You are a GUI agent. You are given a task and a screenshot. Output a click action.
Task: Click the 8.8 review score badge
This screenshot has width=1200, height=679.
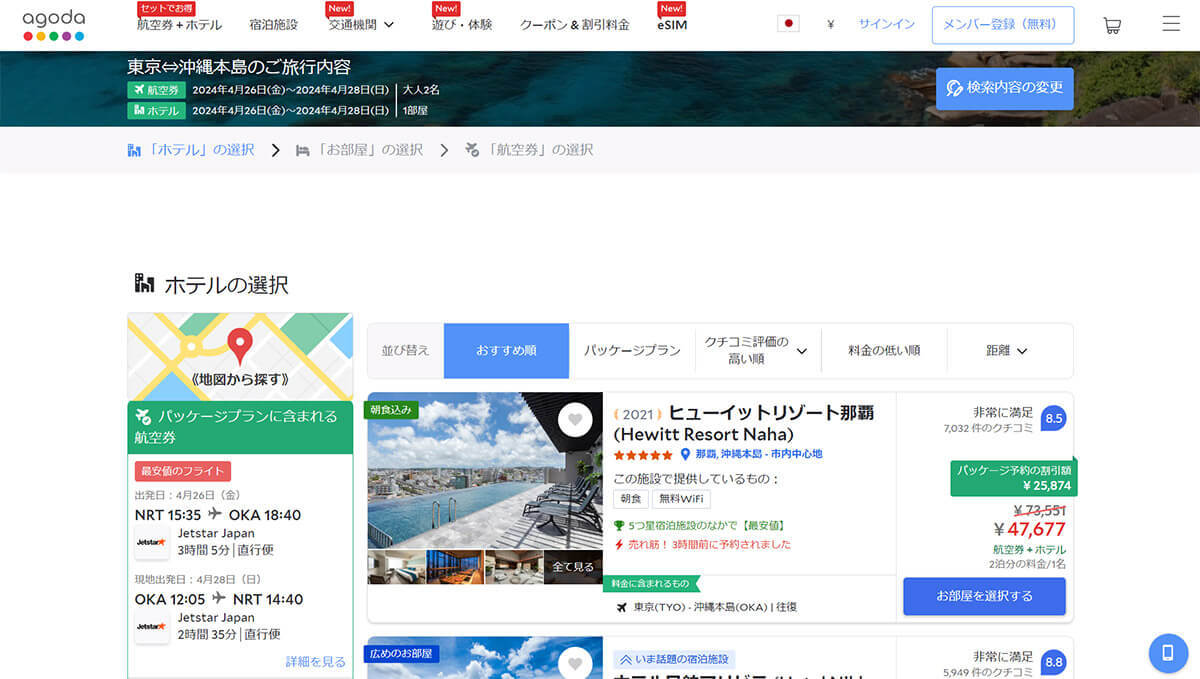pyautogui.click(x=1053, y=662)
